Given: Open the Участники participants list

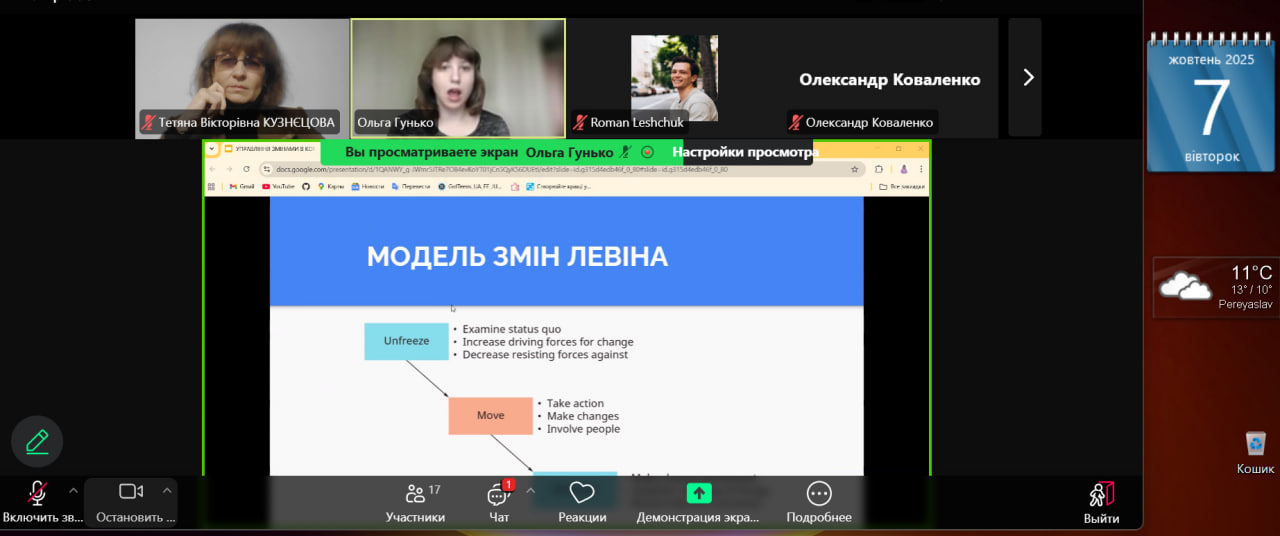Looking at the screenshot, I should click(x=415, y=494).
